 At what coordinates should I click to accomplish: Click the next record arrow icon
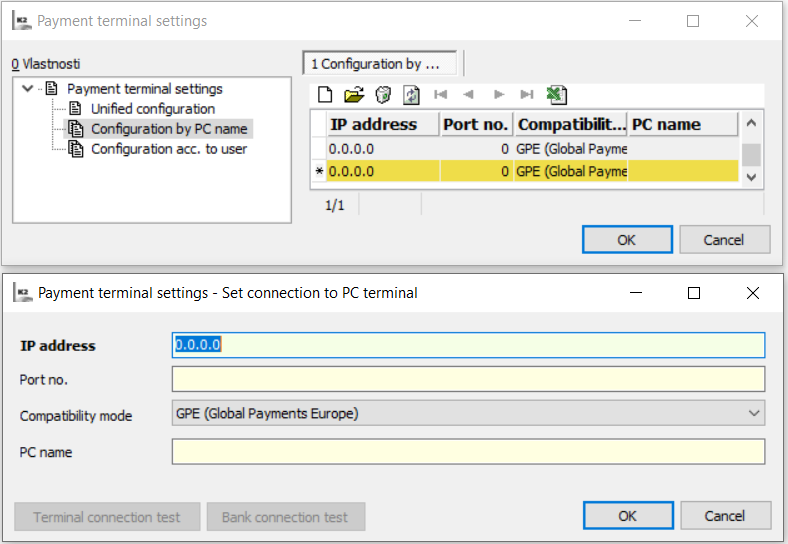click(499, 95)
